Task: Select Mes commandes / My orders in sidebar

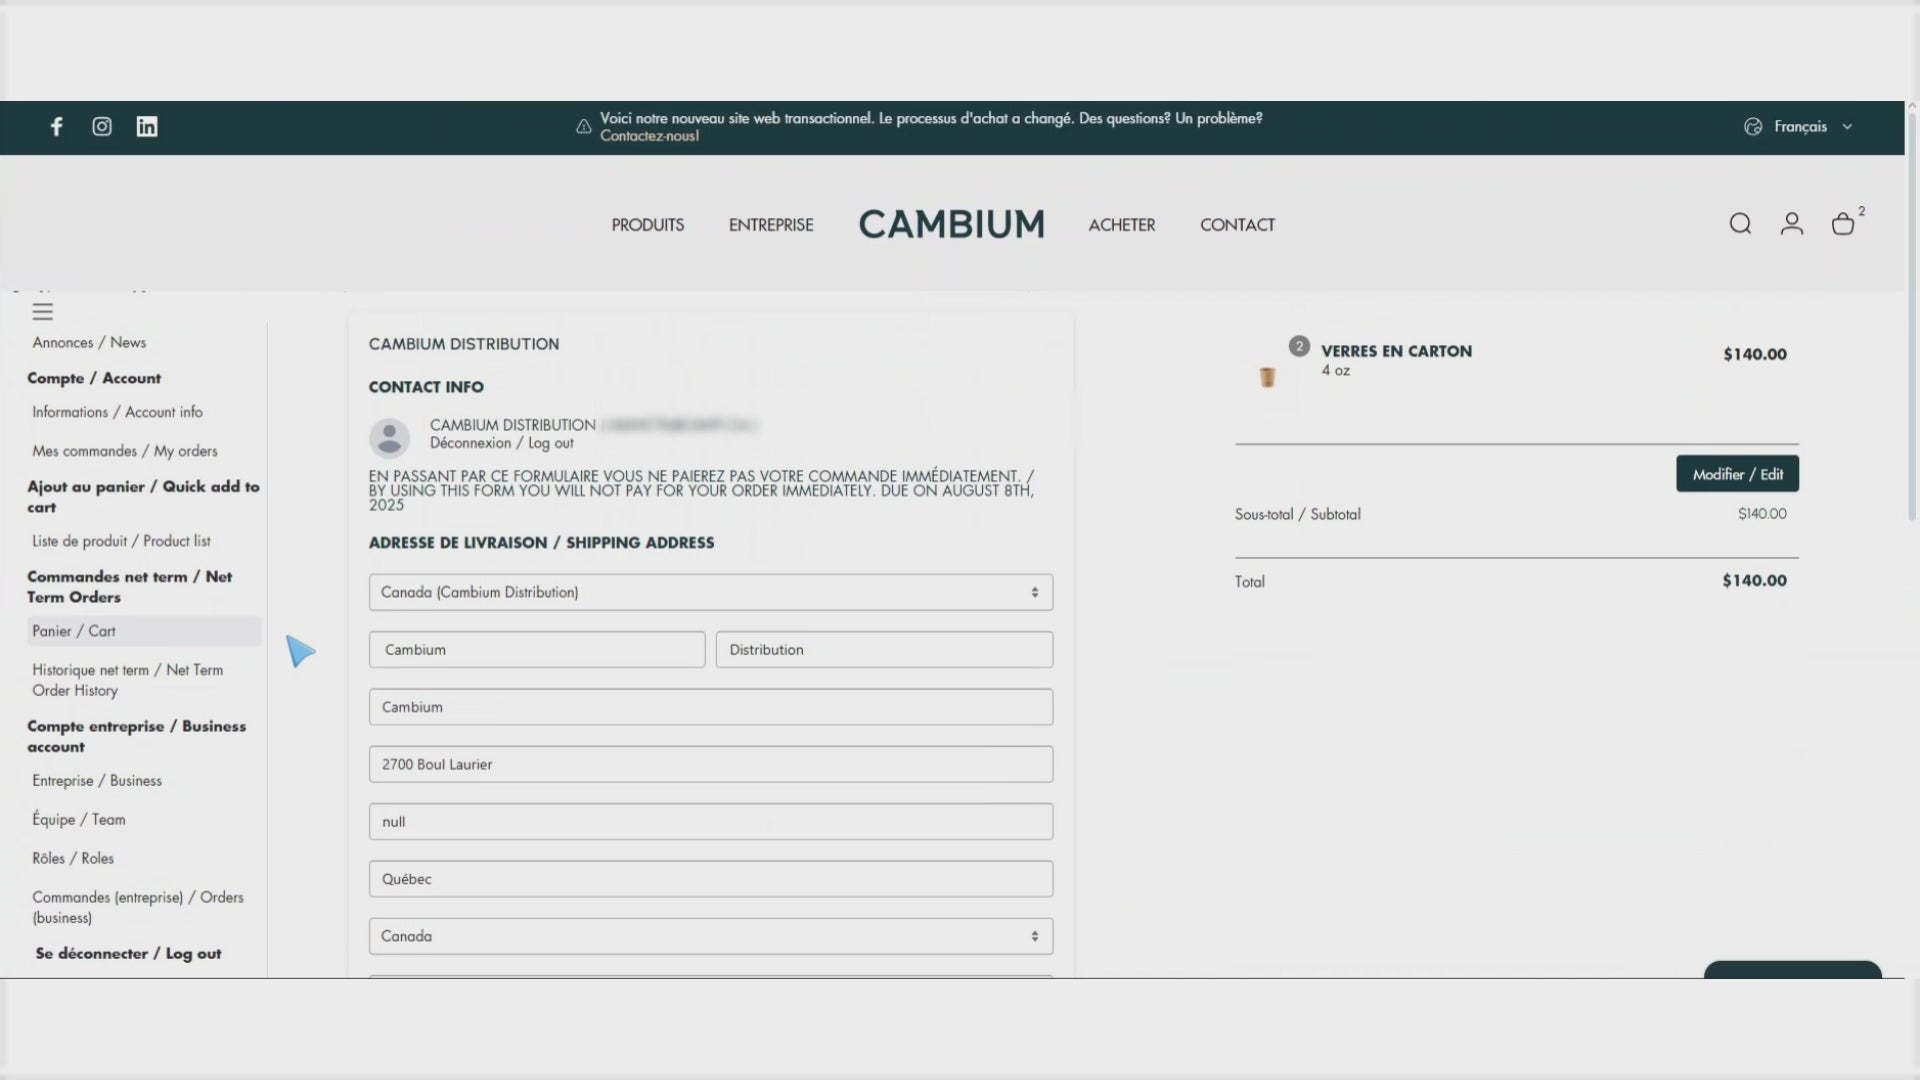Action: (x=124, y=451)
